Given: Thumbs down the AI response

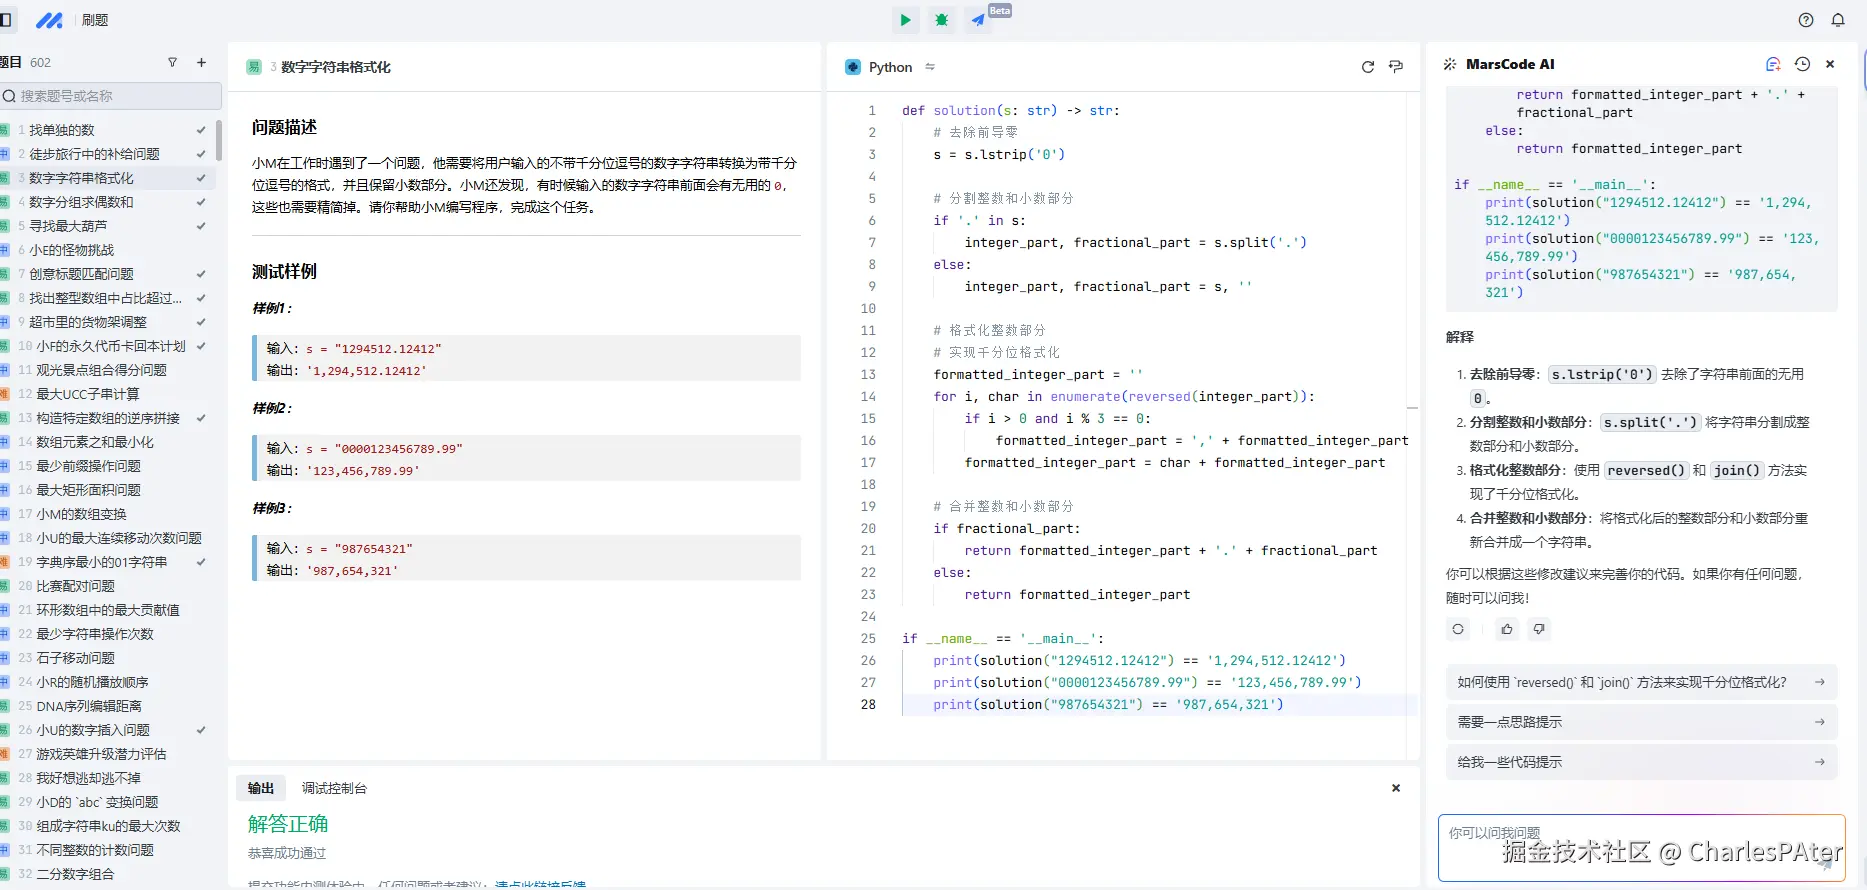Looking at the screenshot, I should [1539, 629].
